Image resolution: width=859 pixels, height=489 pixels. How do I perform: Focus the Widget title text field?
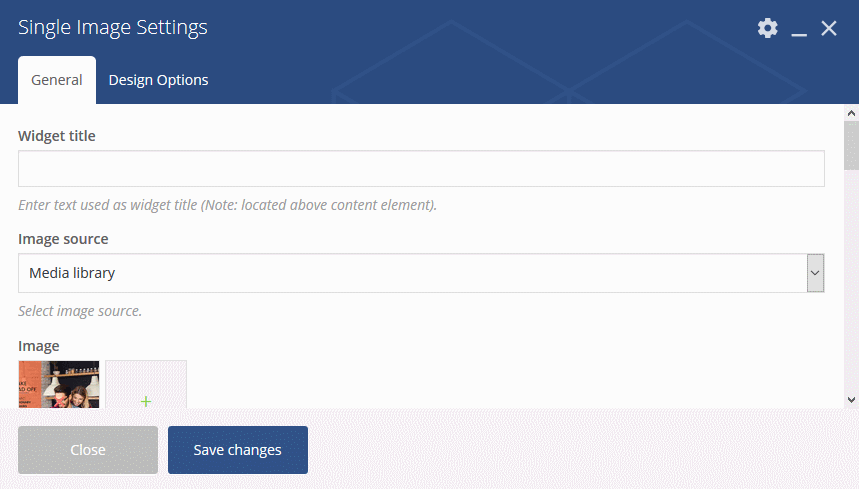coord(421,169)
